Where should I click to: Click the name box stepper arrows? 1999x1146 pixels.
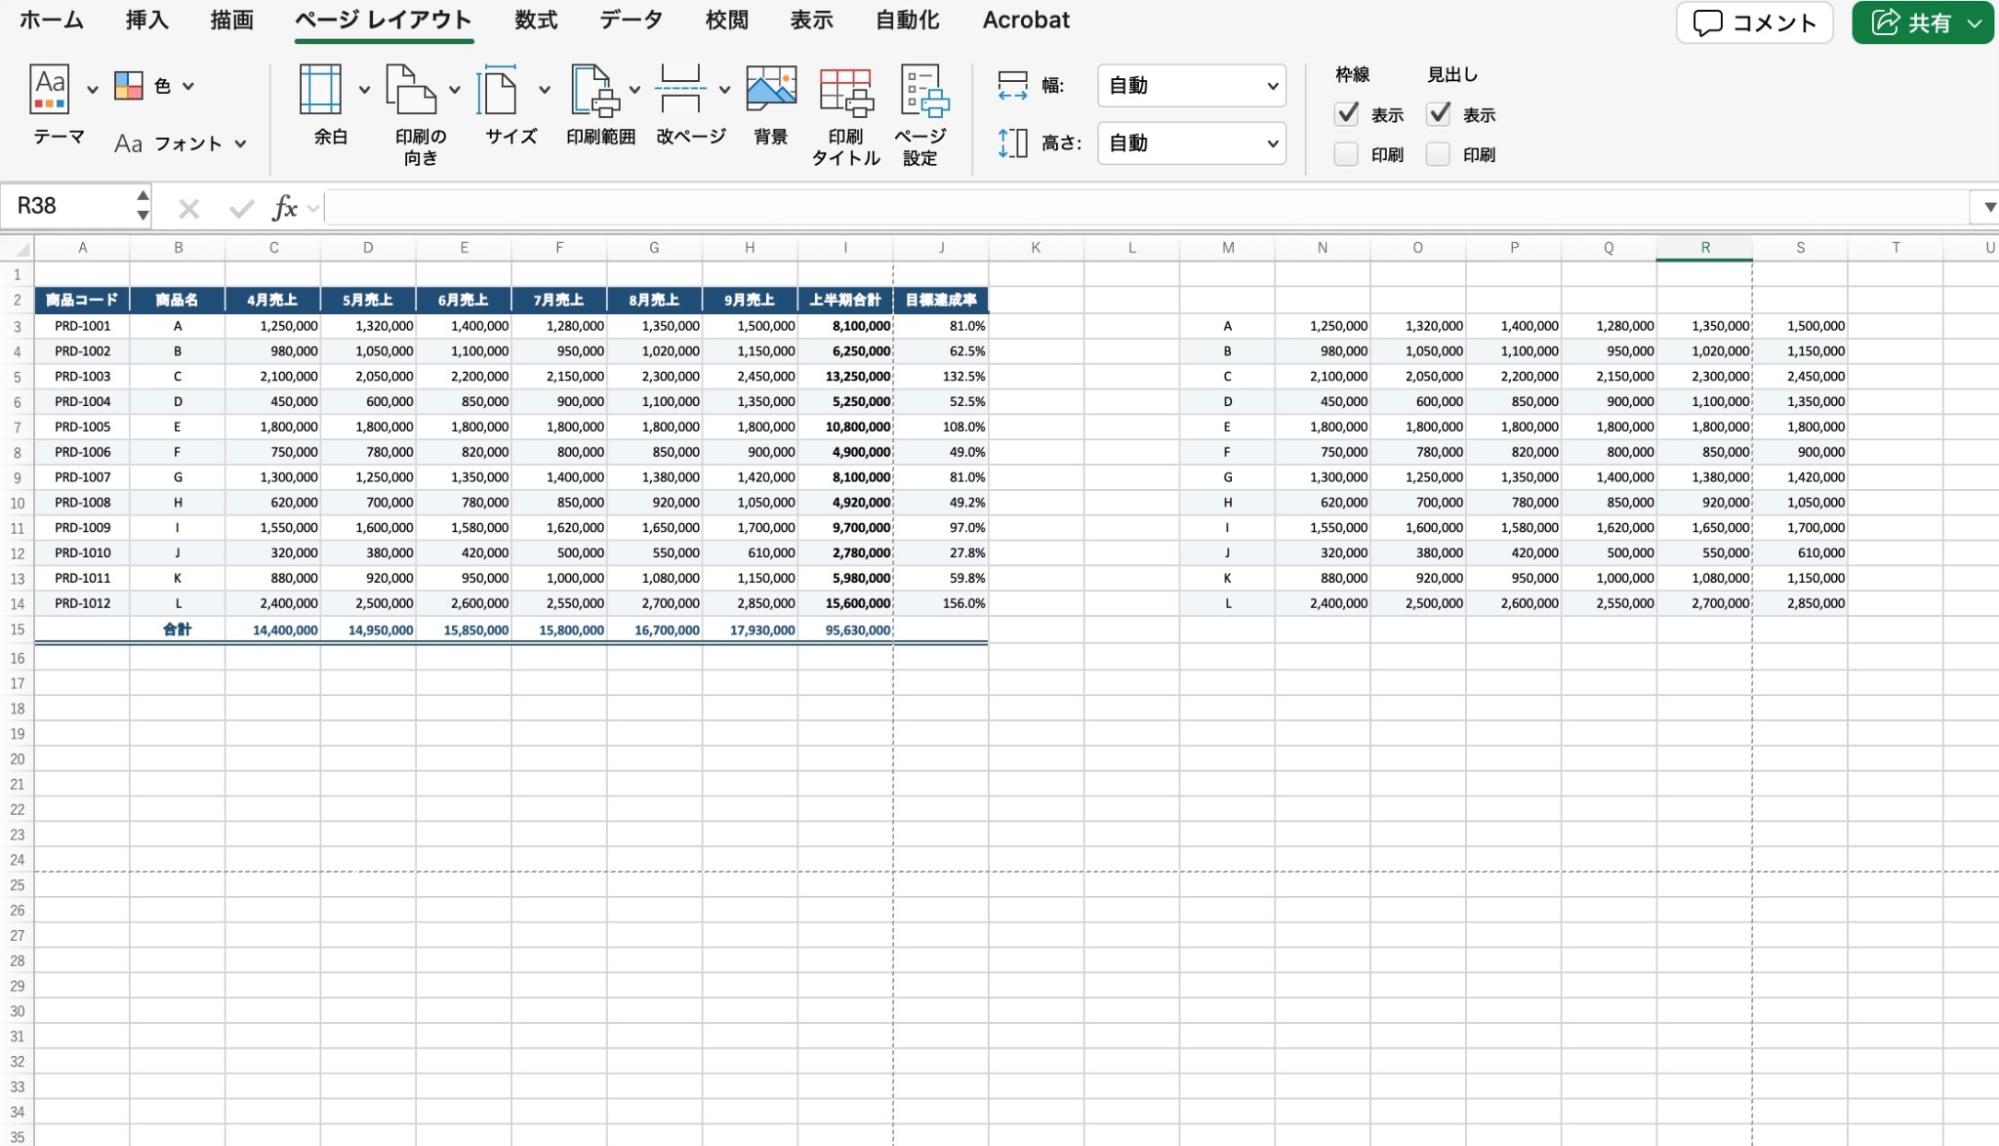point(143,206)
